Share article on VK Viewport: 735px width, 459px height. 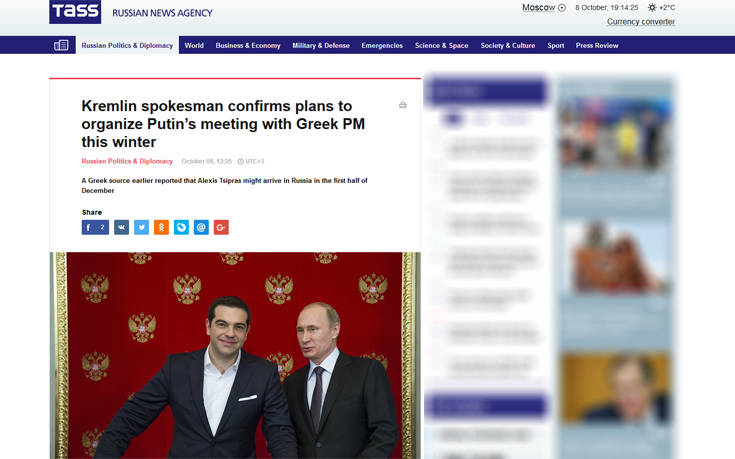point(121,227)
